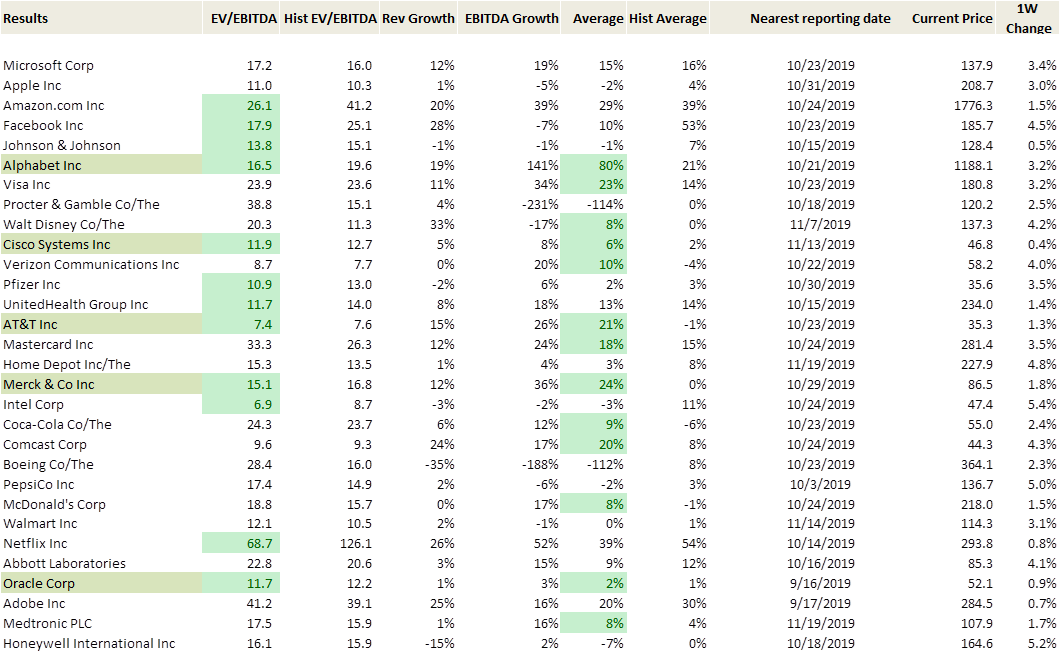Screen dimensions: 1061x654
Task: Select the Procter & Gamble Co/The cell
Action: coord(81,204)
